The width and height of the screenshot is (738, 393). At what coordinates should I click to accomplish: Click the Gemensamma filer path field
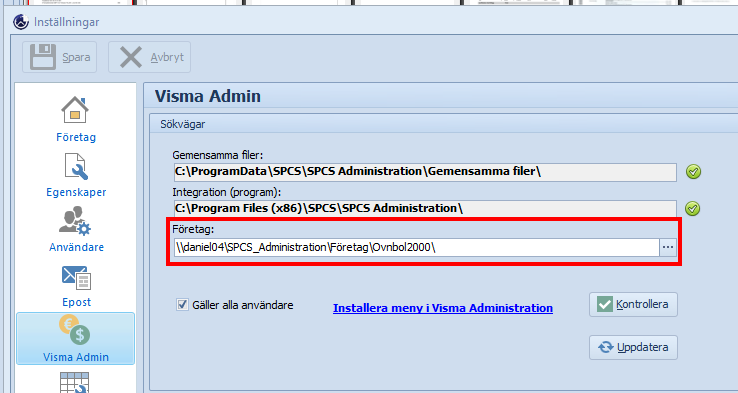tap(425, 172)
